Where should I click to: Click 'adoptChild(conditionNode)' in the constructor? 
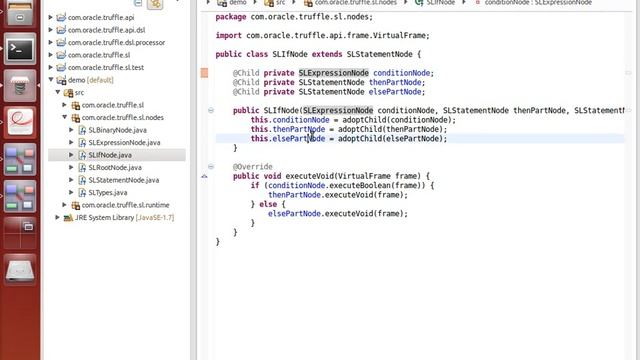tap(397, 120)
